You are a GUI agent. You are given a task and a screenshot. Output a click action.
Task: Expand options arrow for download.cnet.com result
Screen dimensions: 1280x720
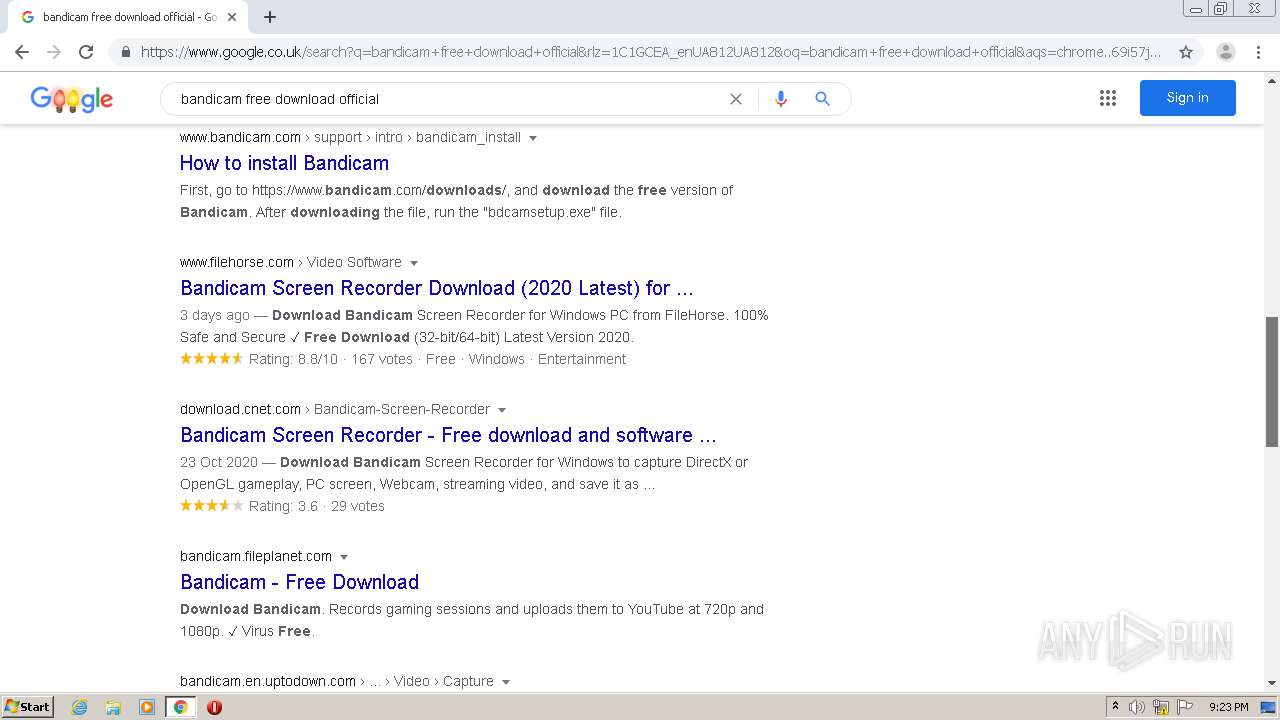pyautogui.click(x=502, y=410)
